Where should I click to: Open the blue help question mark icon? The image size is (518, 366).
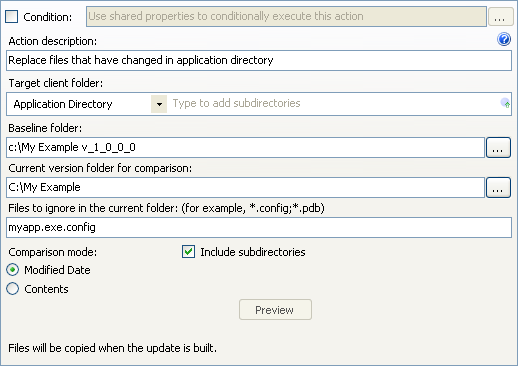(504, 39)
